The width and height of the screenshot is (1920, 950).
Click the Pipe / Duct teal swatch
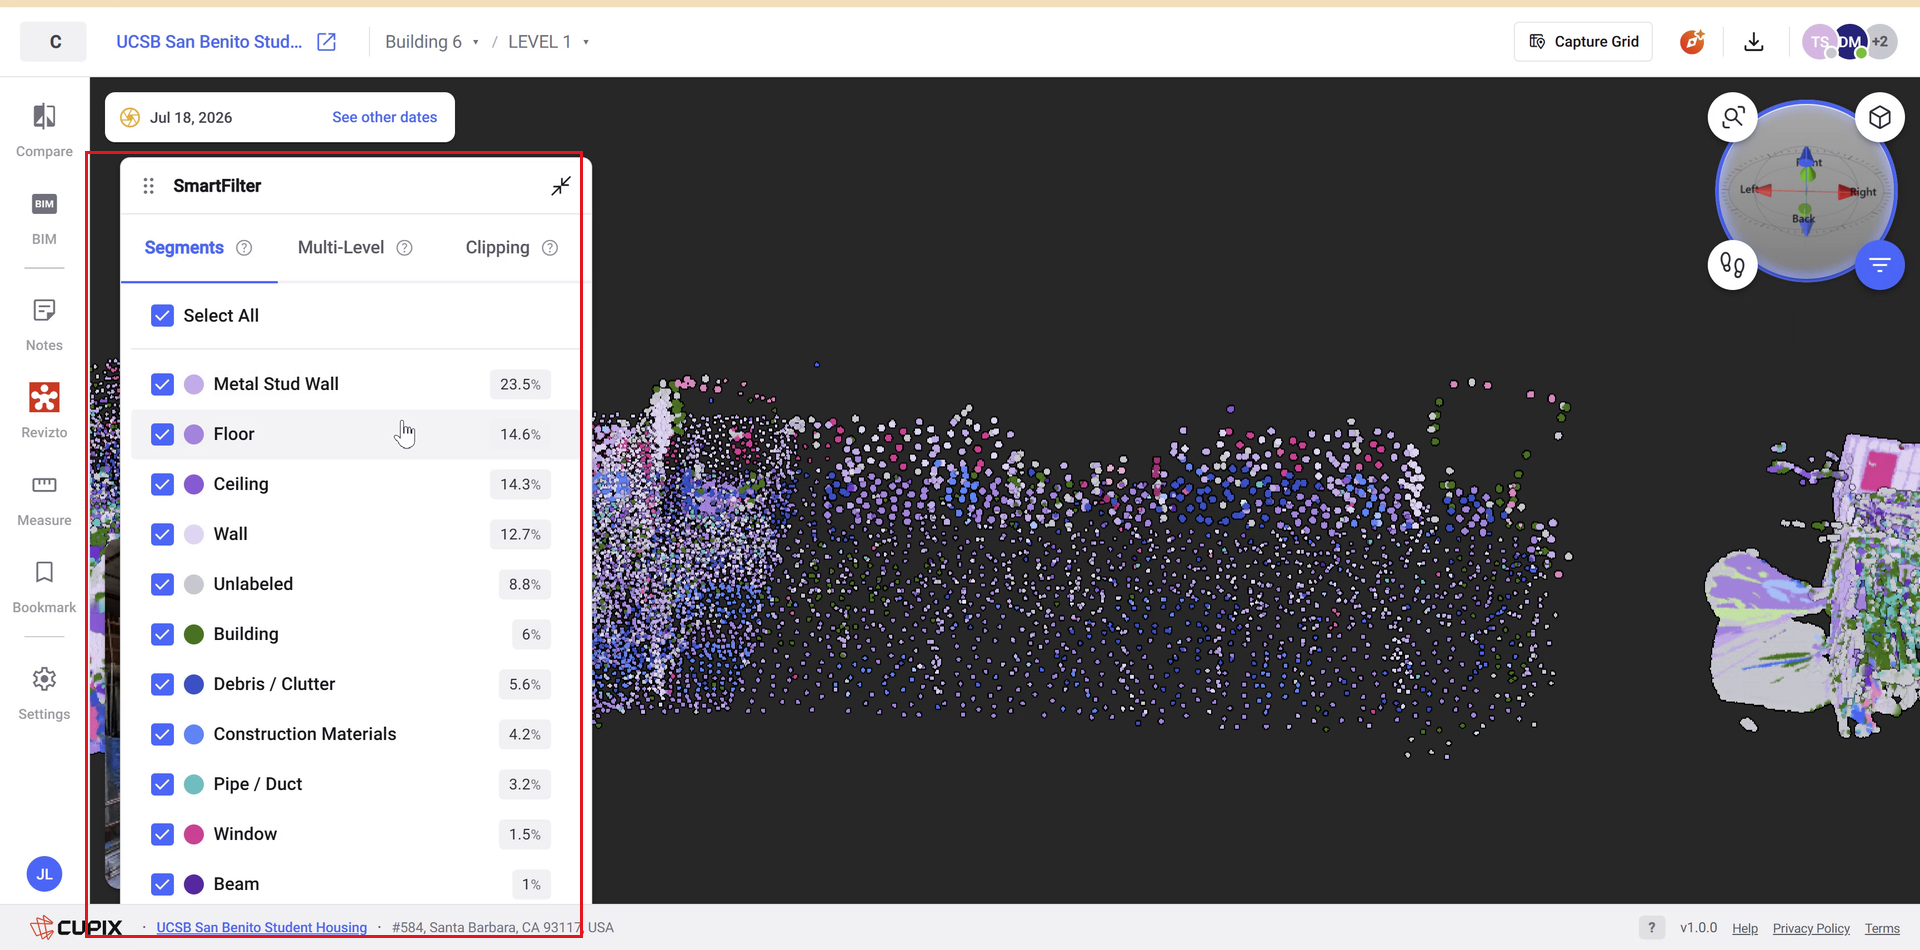tap(194, 784)
